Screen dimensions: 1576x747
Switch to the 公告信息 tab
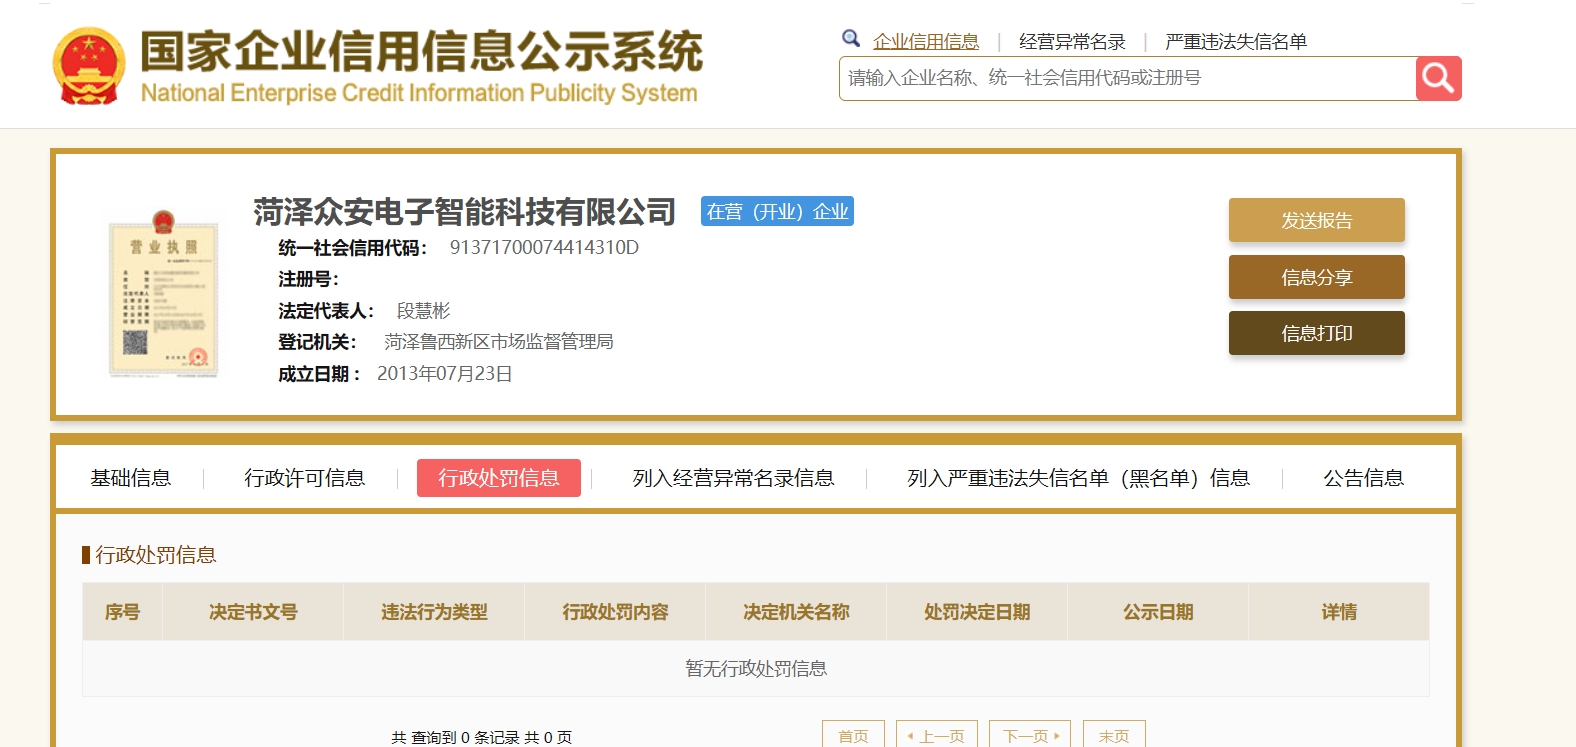1364,478
